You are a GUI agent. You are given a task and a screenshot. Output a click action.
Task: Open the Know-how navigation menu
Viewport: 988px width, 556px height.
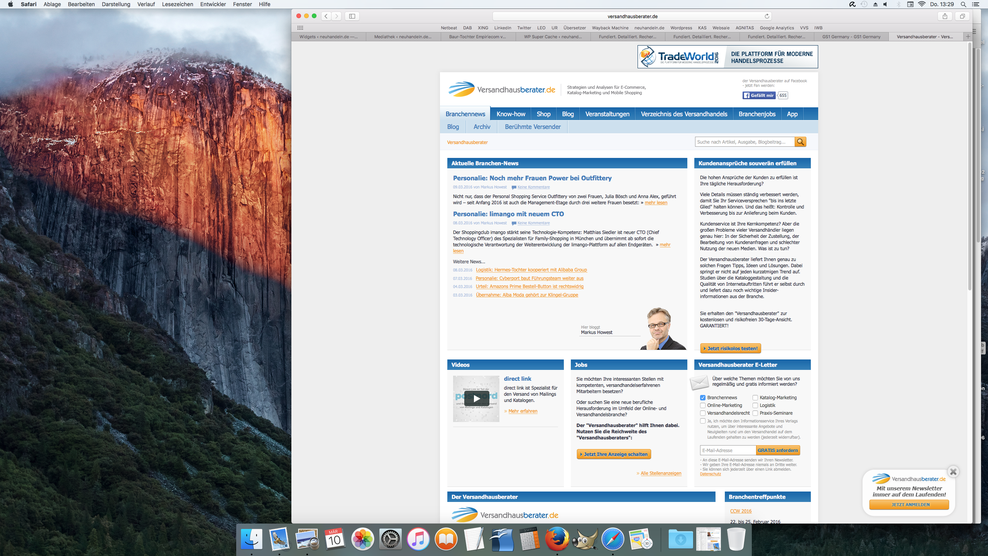pyautogui.click(x=510, y=114)
